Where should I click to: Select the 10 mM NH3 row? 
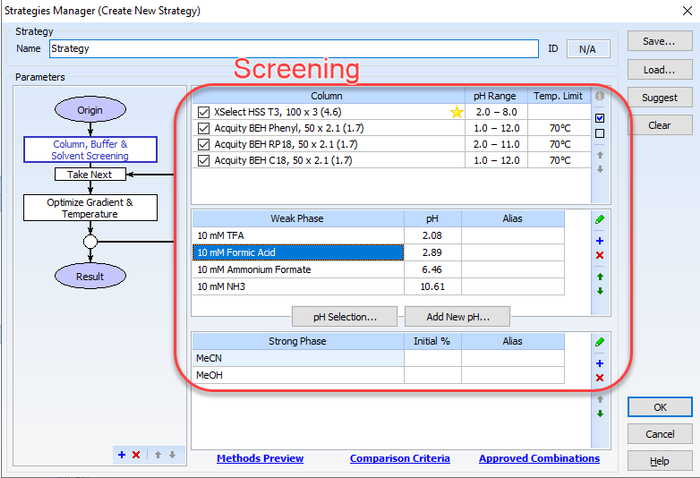pyautogui.click(x=379, y=287)
